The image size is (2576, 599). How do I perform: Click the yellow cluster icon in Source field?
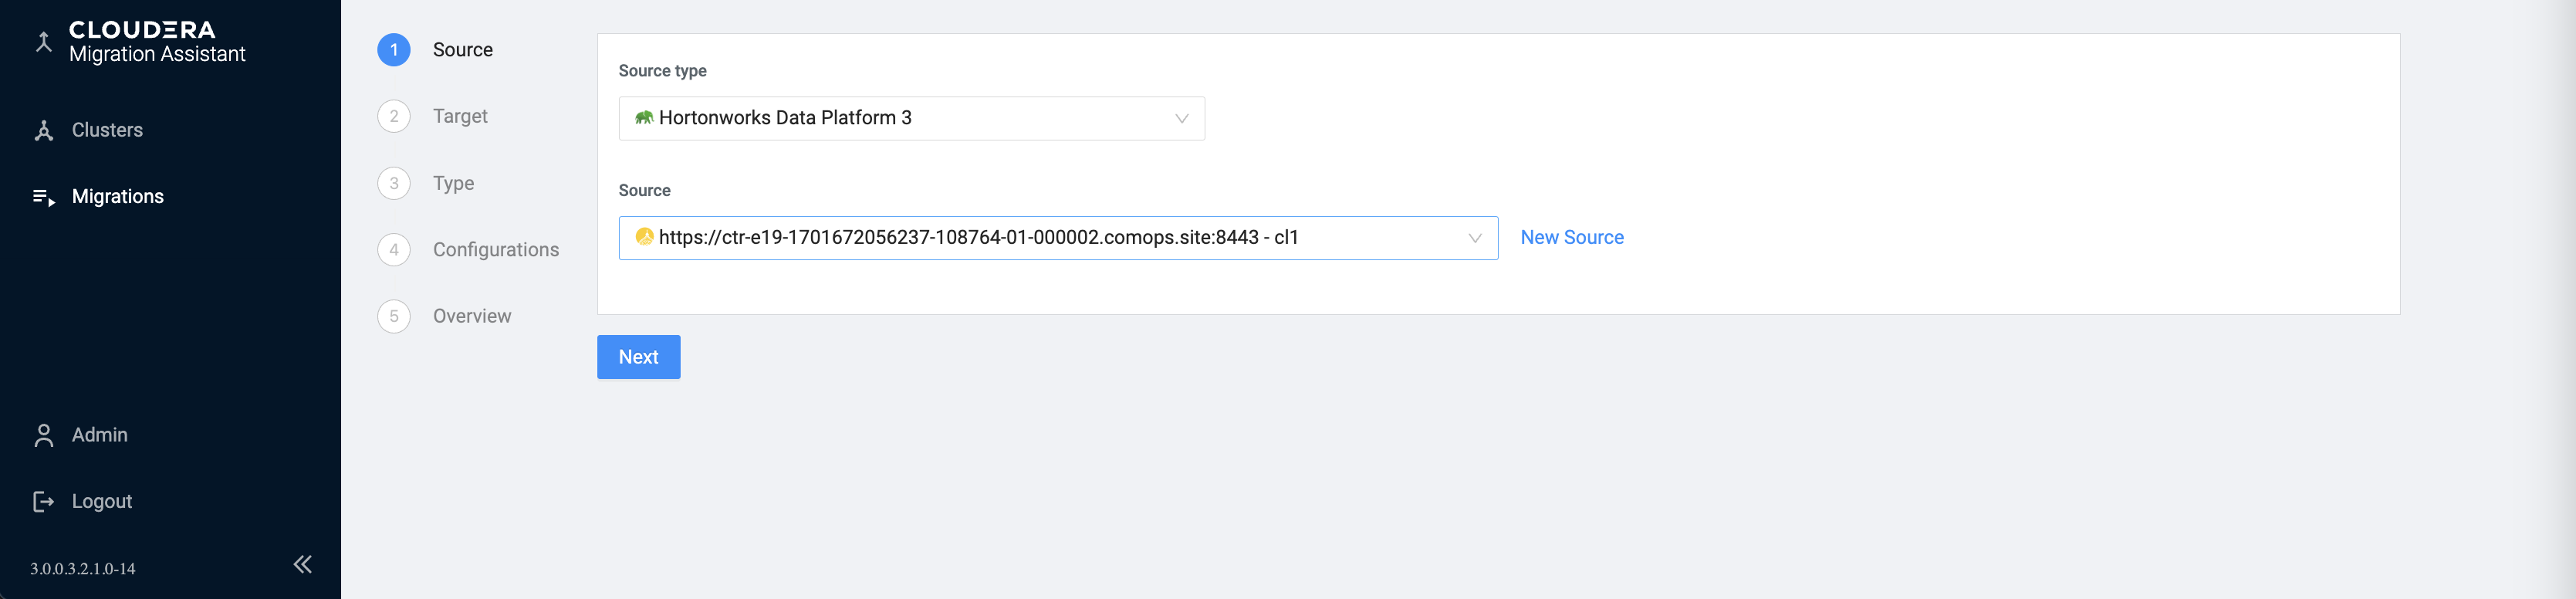click(x=644, y=237)
